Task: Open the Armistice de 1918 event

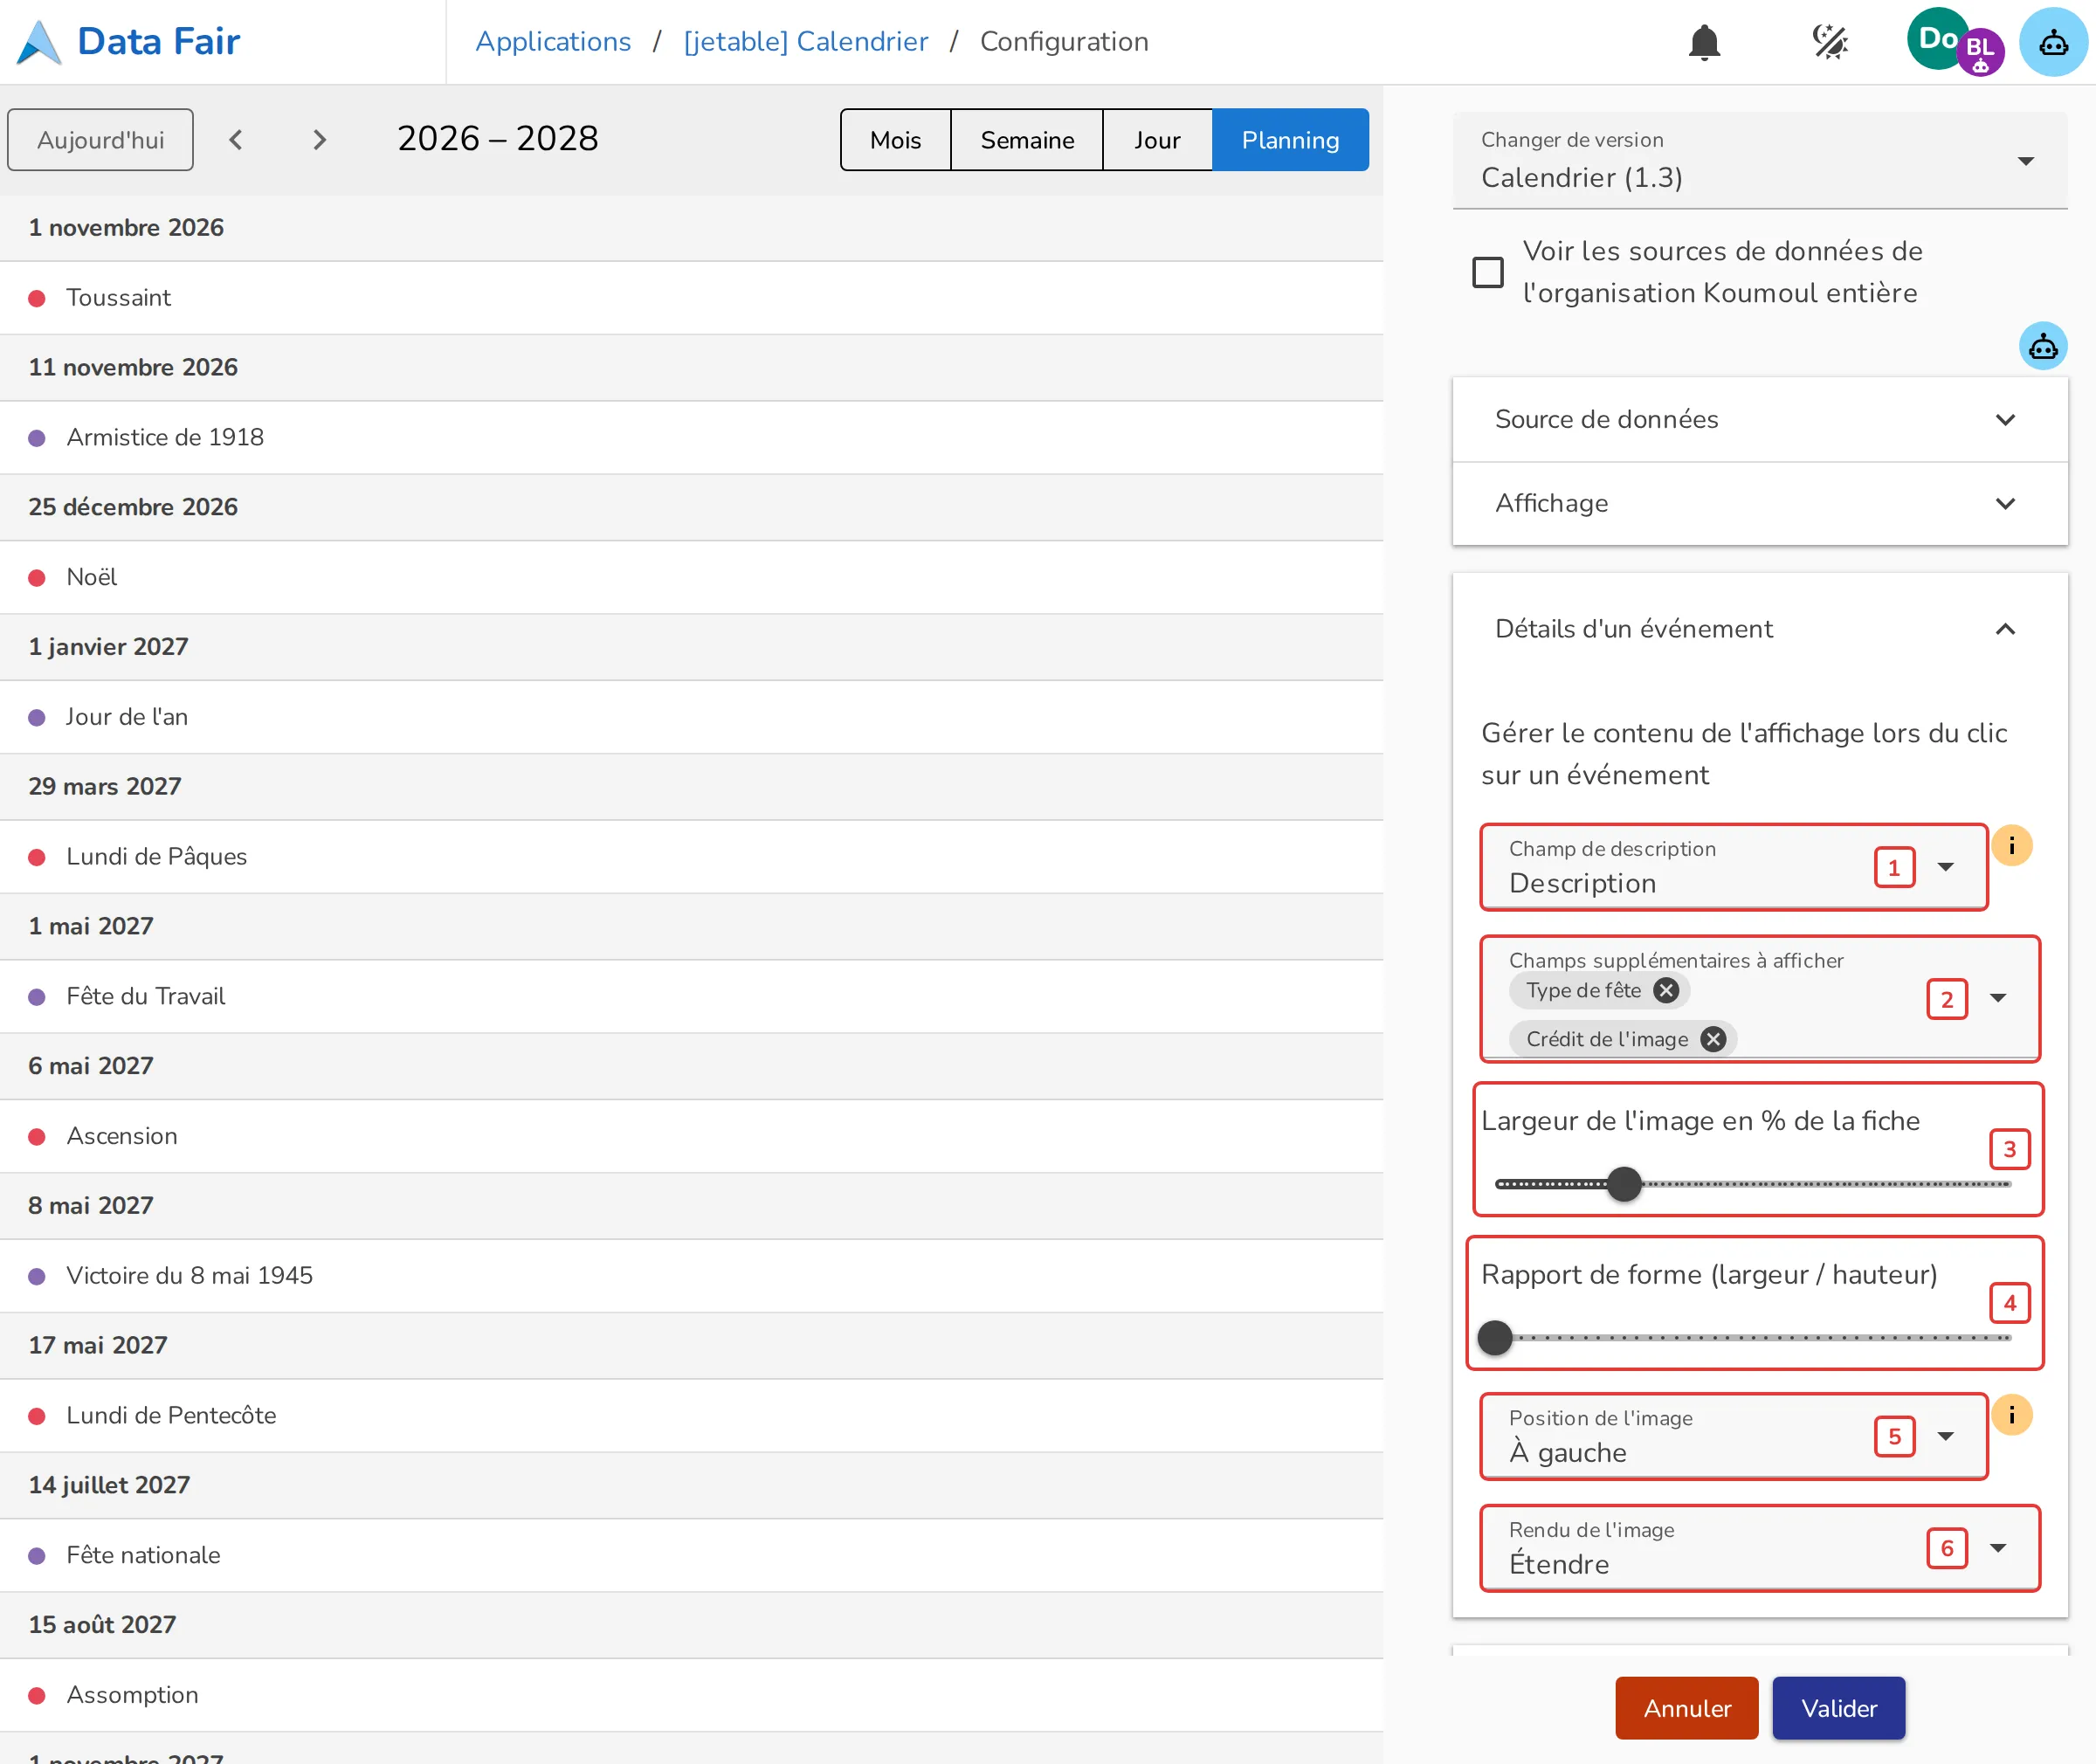Action: click(x=691, y=438)
